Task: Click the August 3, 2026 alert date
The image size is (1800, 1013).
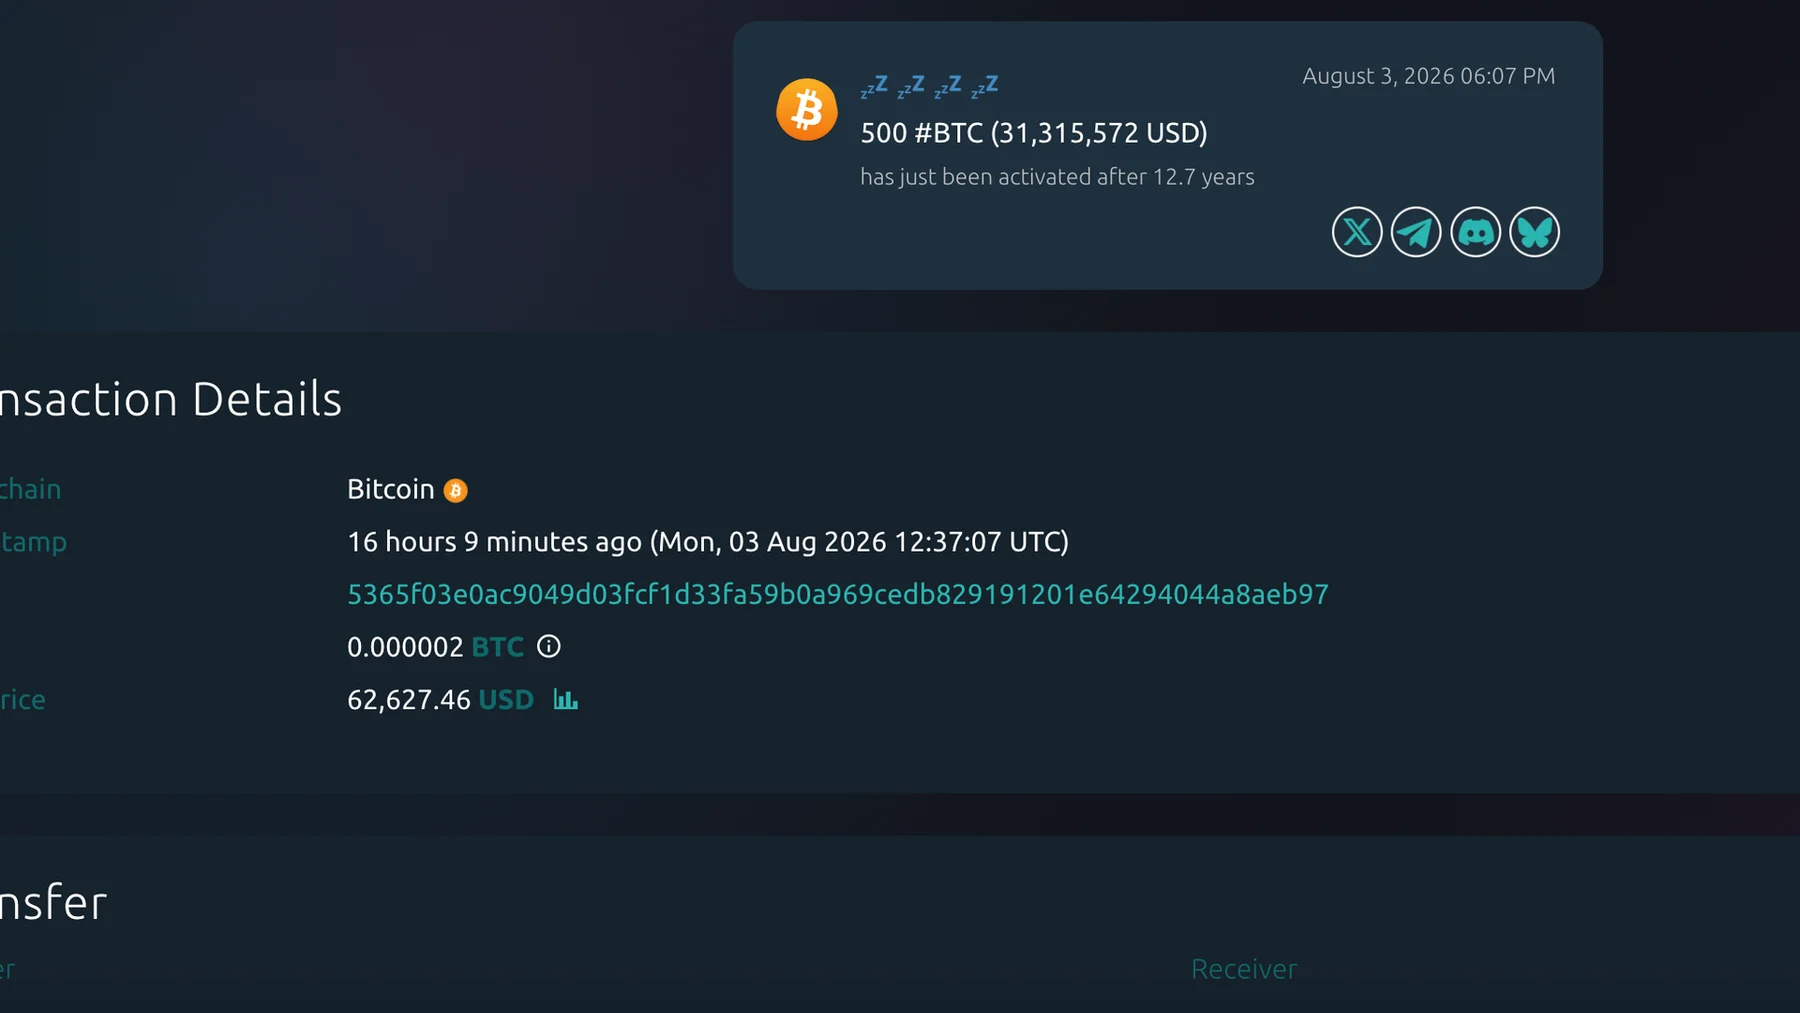Action: pyautogui.click(x=1429, y=76)
